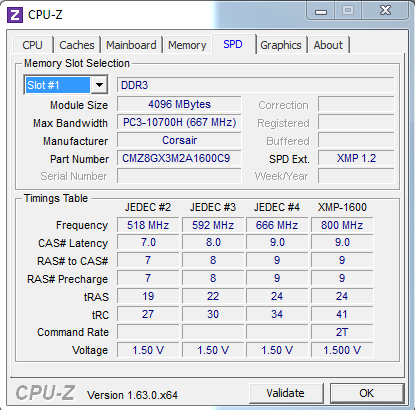This screenshot has width=415, height=410.
Task: Click the Max Bandwidth PC3-10700H field
Action: click(179, 122)
